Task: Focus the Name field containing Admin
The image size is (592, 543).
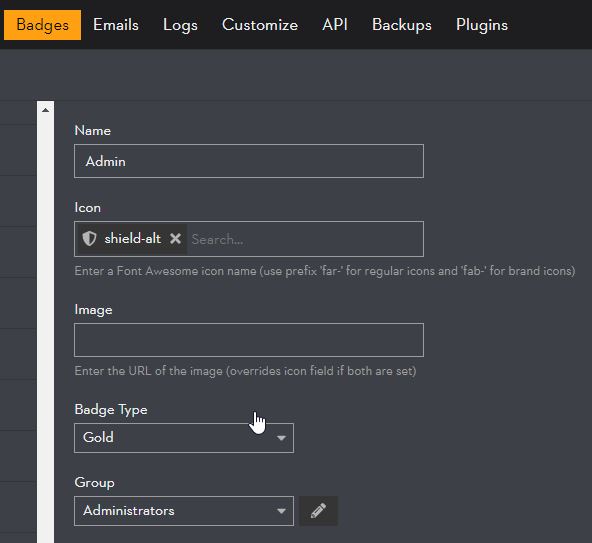Action: pyautogui.click(x=249, y=161)
